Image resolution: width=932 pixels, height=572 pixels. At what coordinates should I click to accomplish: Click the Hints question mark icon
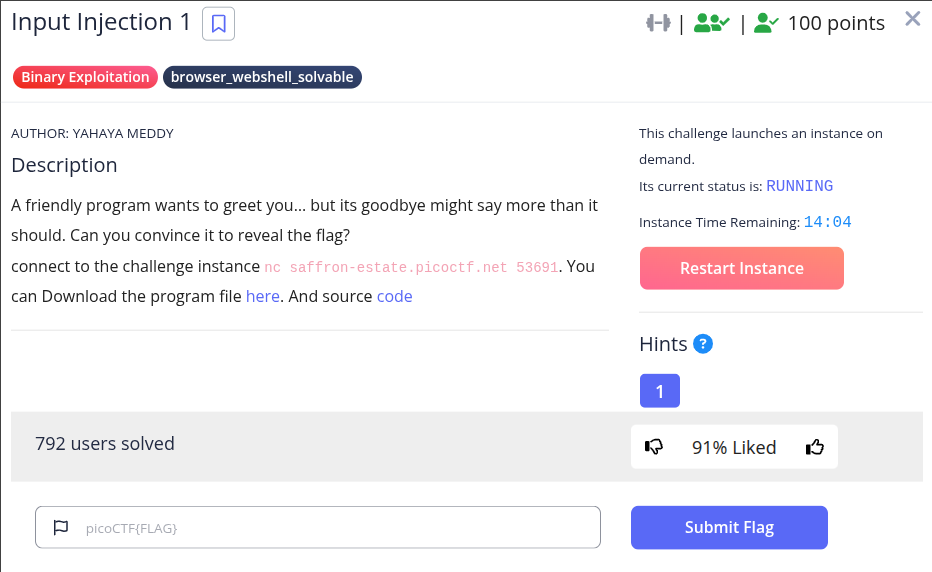(x=703, y=344)
